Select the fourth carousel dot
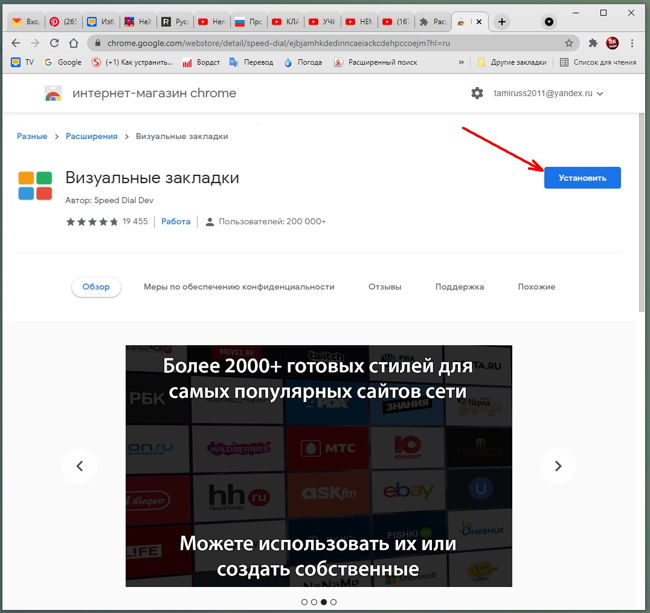The width and height of the screenshot is (650, 613). [x=333, y=602]
